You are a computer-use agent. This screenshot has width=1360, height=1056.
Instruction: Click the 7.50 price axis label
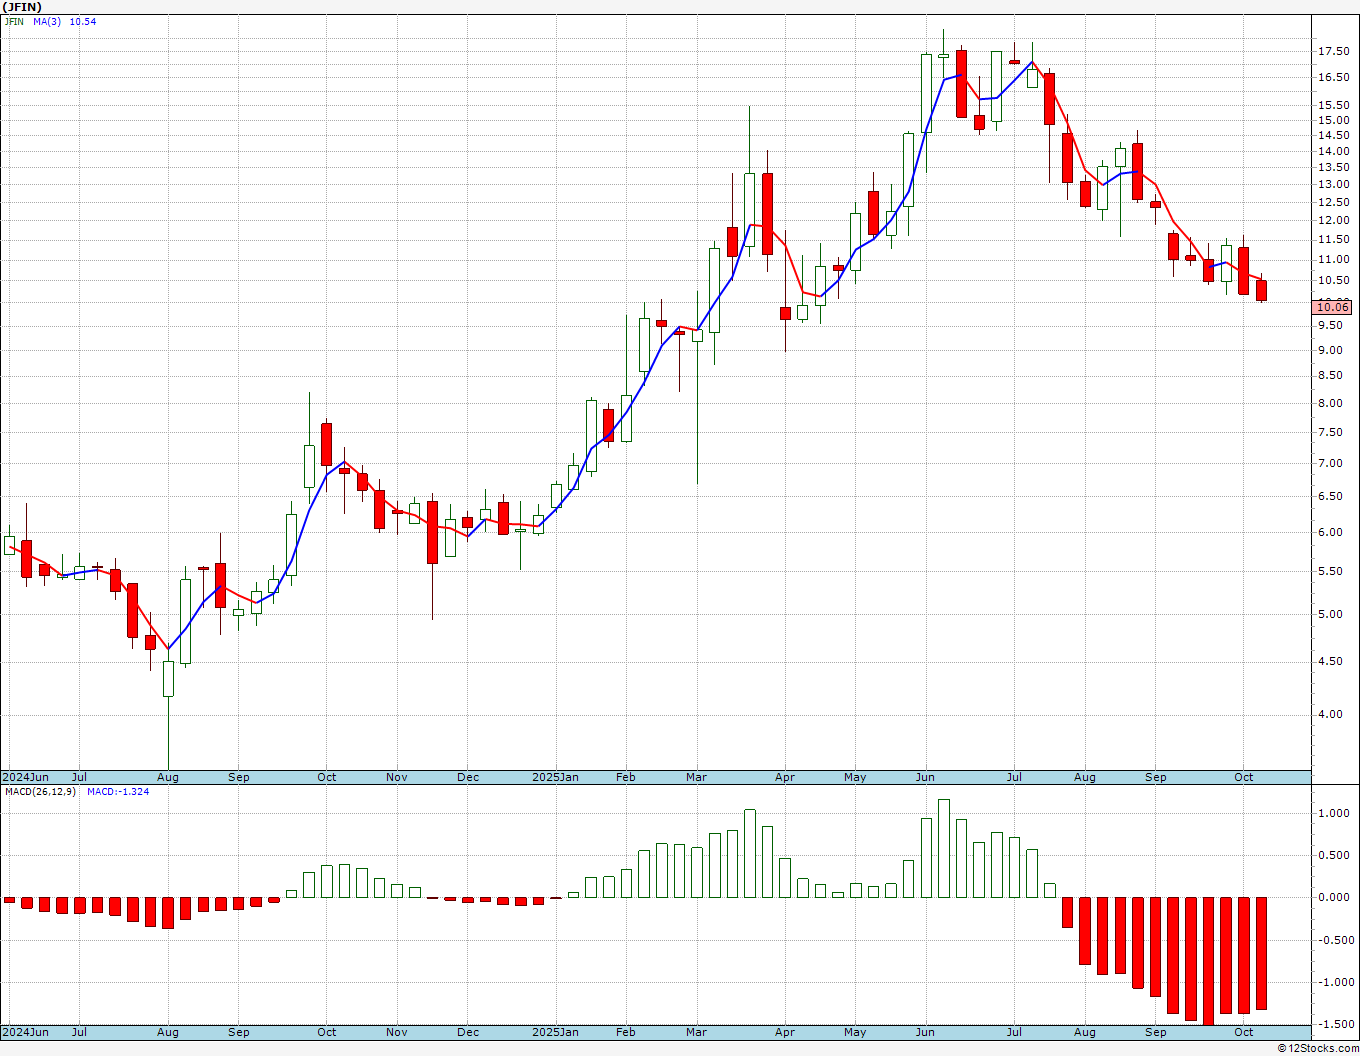pyautogui.click(x=1330, y=432)
